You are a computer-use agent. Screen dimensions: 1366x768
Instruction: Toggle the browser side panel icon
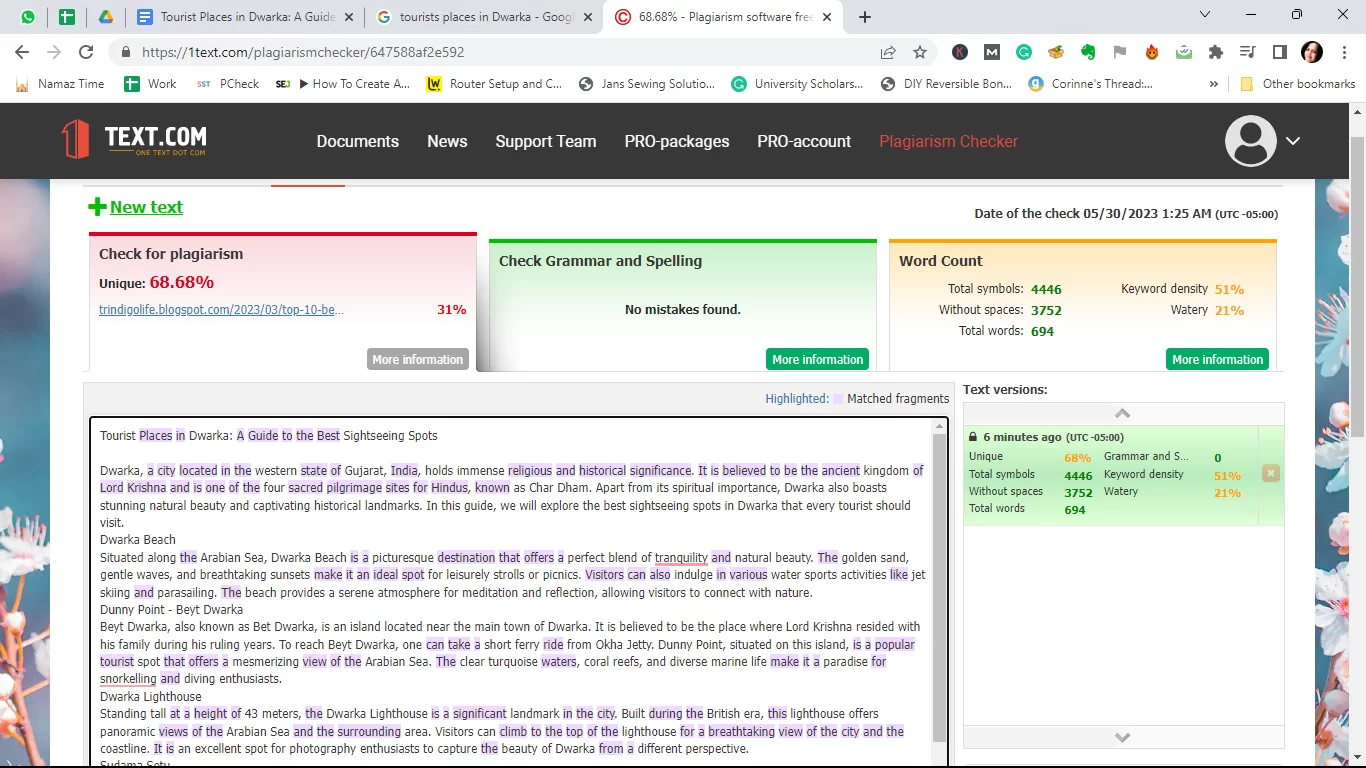(x=1279, y=52)
